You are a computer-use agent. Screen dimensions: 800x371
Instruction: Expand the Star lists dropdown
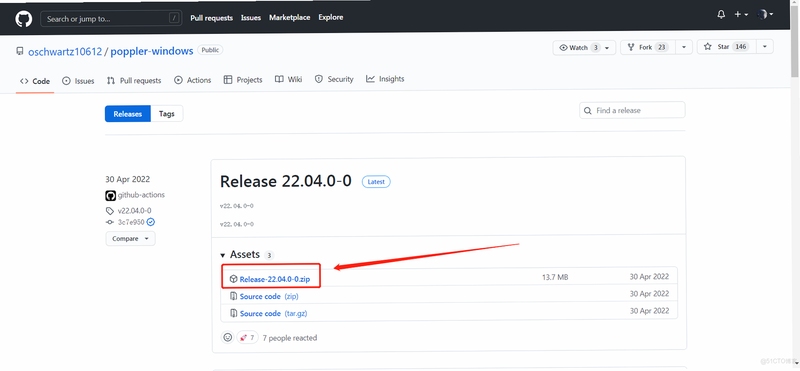point(765,47)
